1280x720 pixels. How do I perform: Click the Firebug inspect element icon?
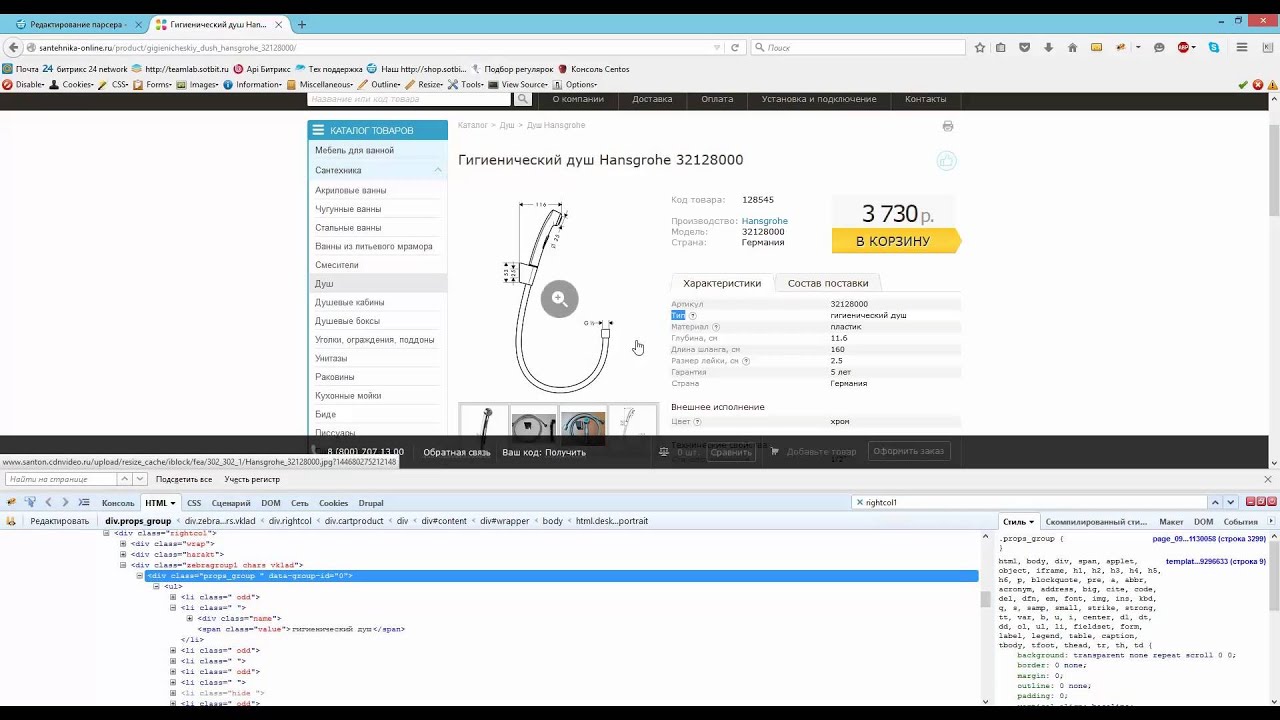click(x=30, y=502)
